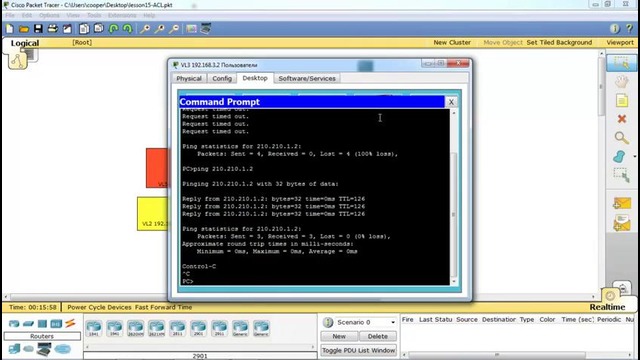
Task: Click Toggle PDU List Window button
Action: [358, 350]
